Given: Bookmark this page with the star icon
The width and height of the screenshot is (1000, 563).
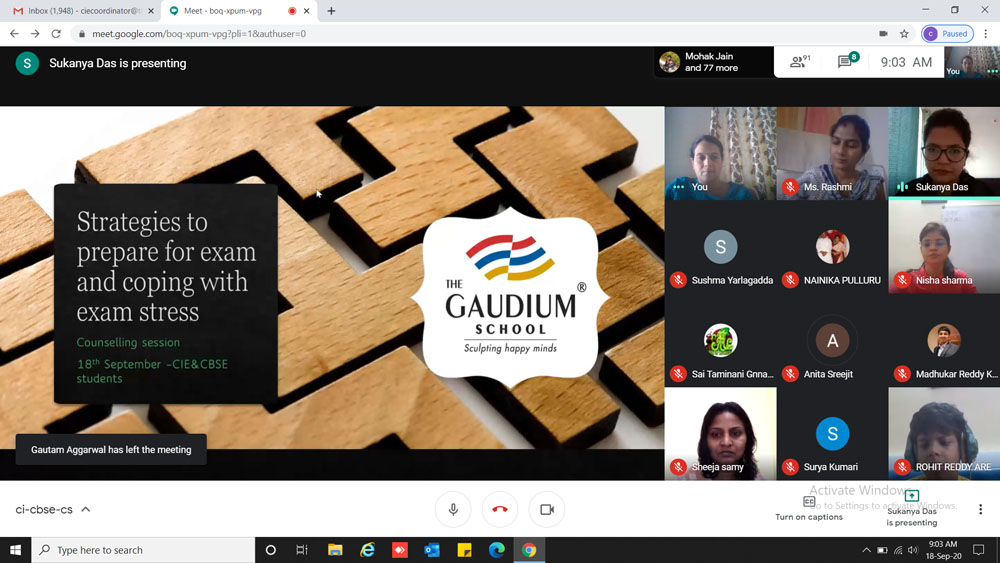Looking at the screenshot, I should [904, 34].
